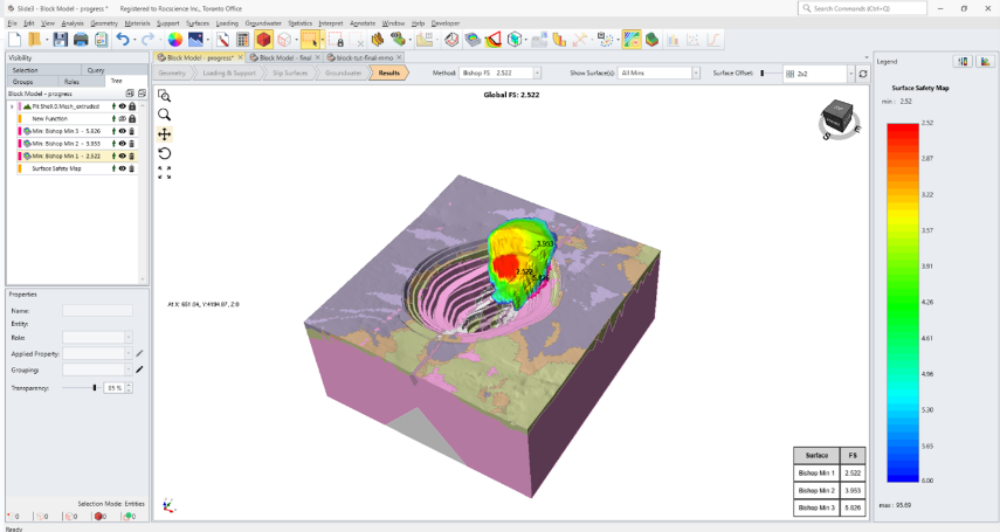Switch to block-tut-final-mmo tab
The width and height of the screenshot is (1000, 532).
(x=364, y=57)
